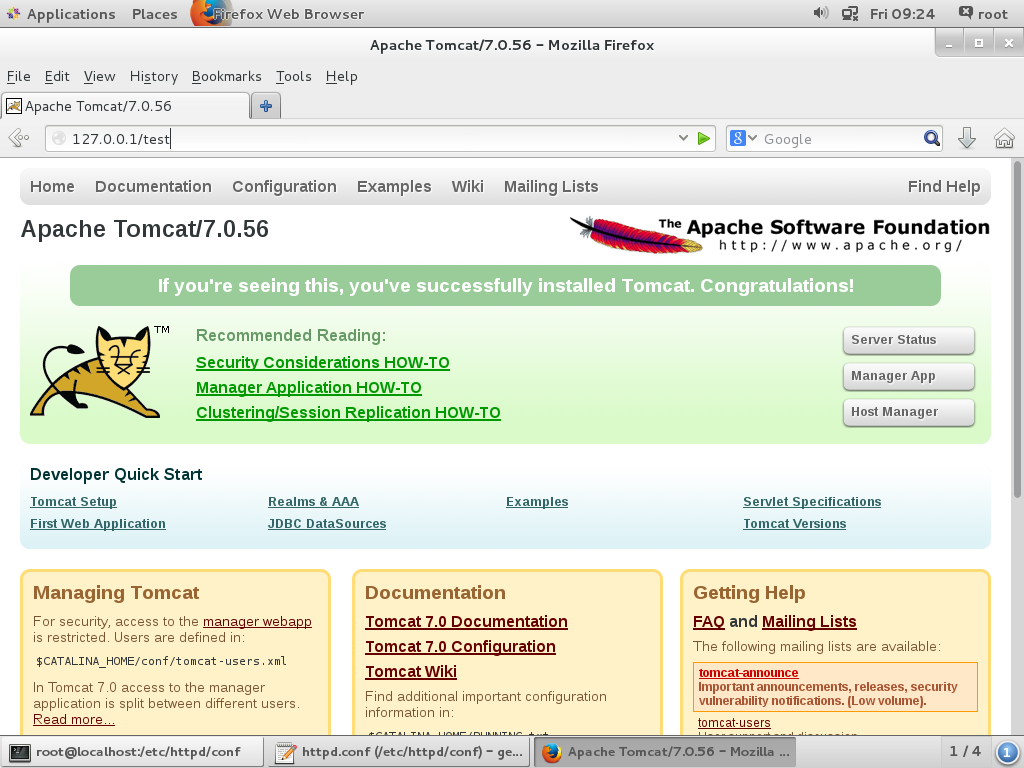This screenshot has width=1024, height=768.
Task: Click the manager webapp link
Action: (x=257, y=622)
